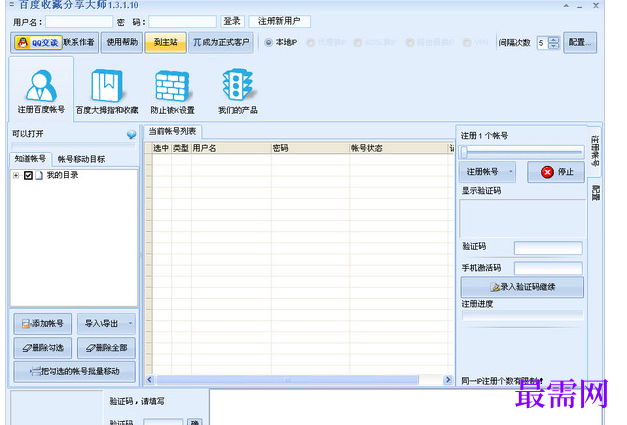
Task: Select the 本地IP radio button
Action: 268,42
